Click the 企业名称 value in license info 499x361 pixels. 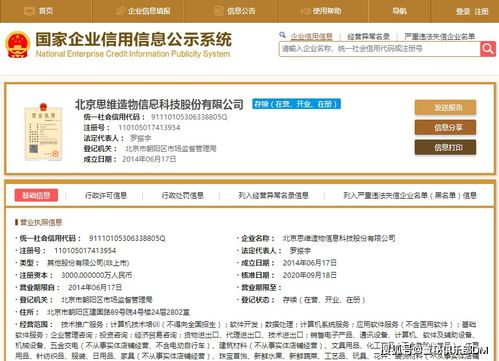tap(339, 238)
